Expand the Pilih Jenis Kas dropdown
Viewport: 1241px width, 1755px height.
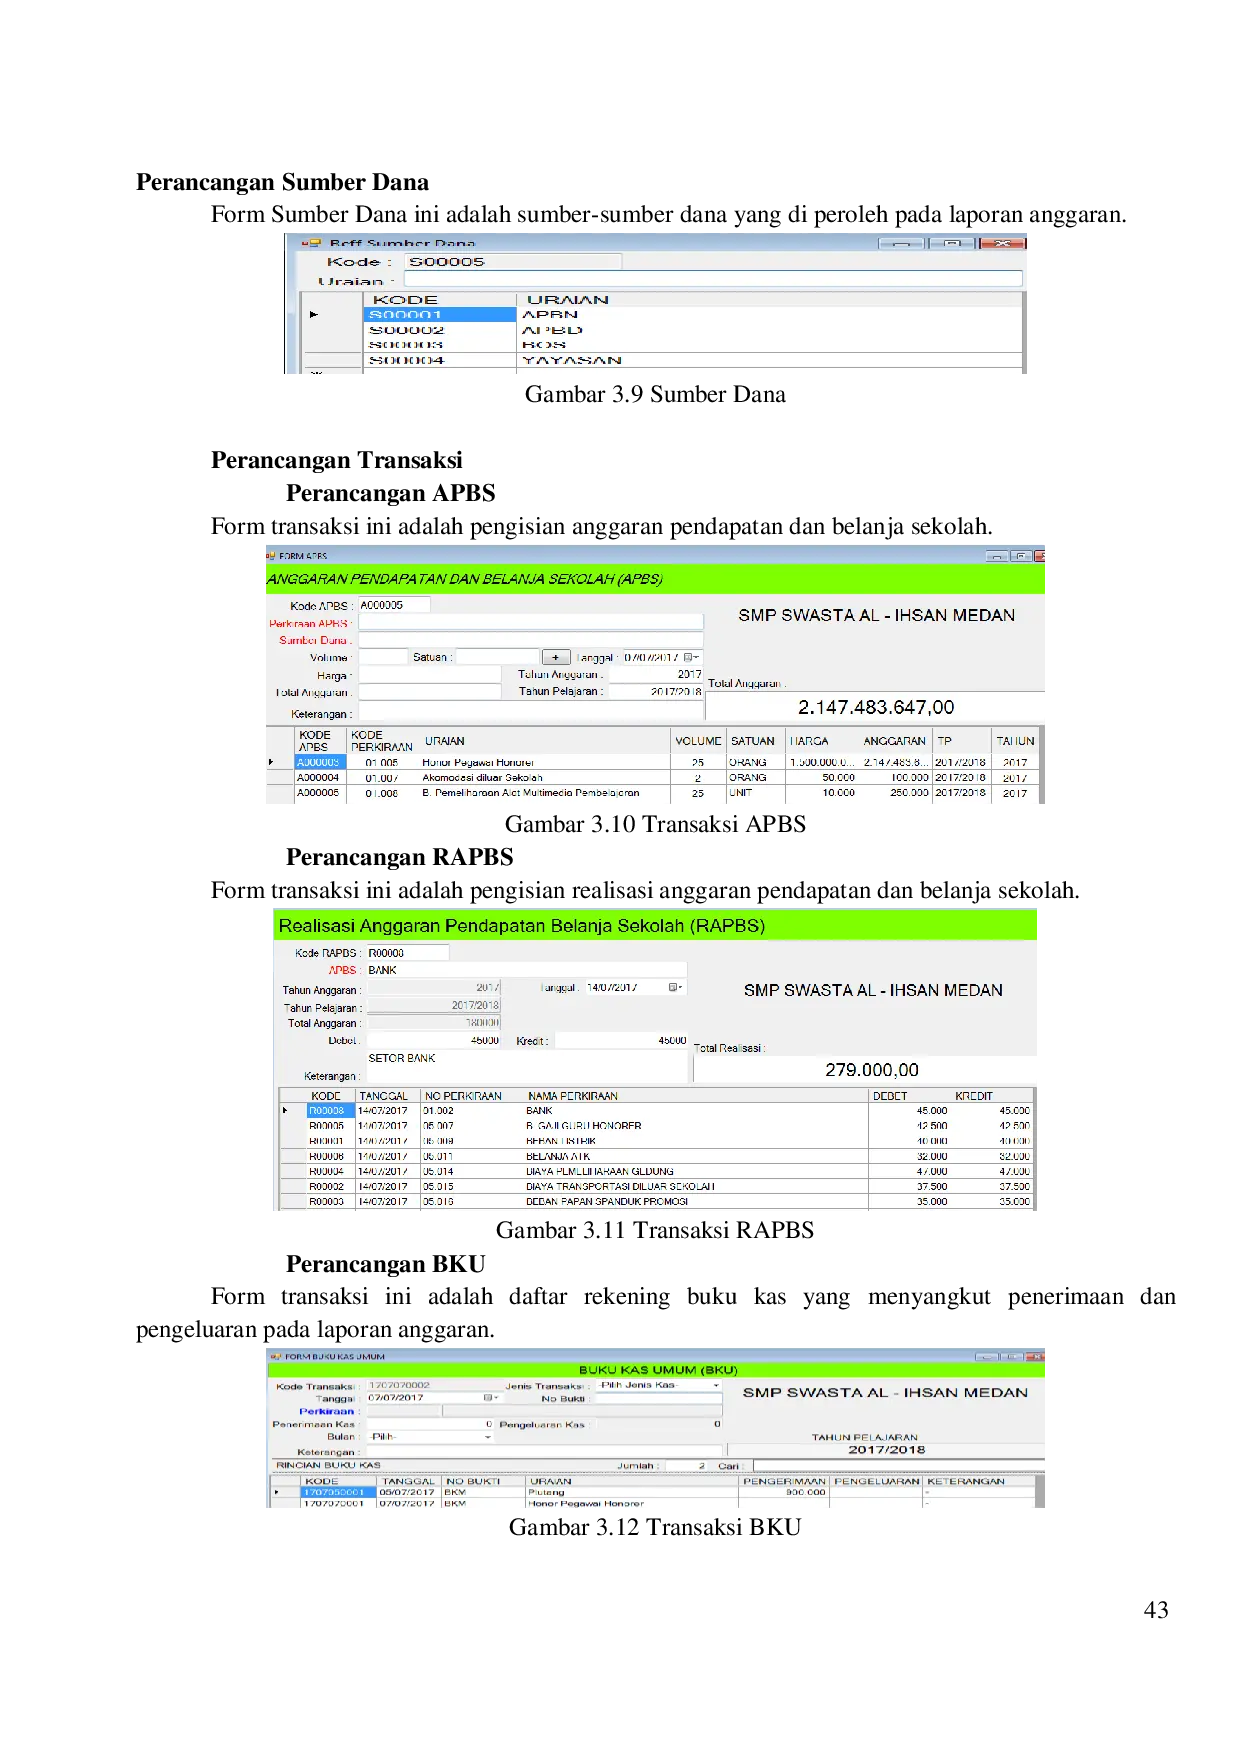(716, 1385)
